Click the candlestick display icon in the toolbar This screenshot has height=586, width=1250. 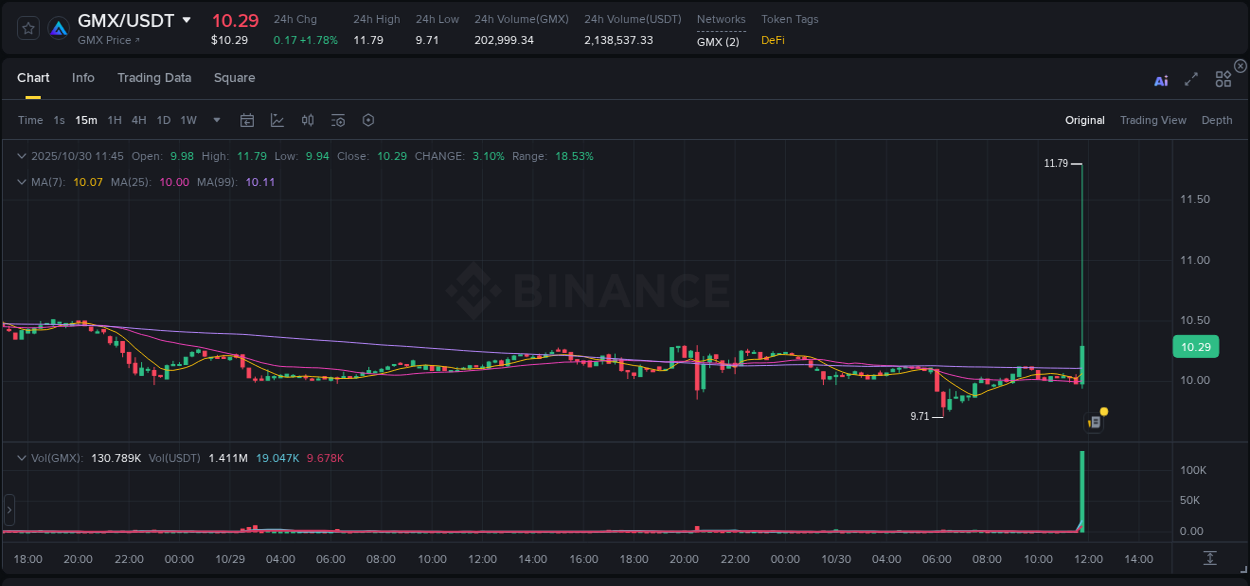coord(307,120)
